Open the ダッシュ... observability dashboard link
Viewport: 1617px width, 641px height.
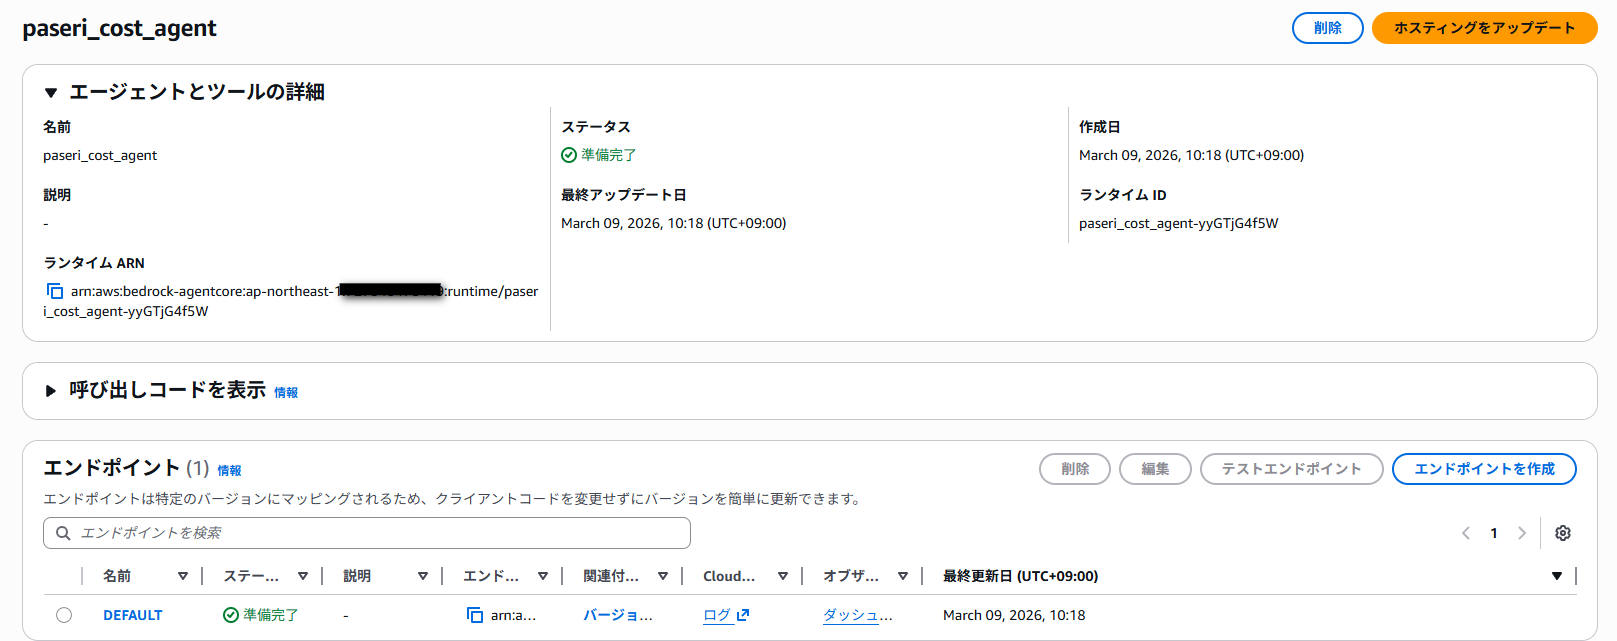click(857, 615)
